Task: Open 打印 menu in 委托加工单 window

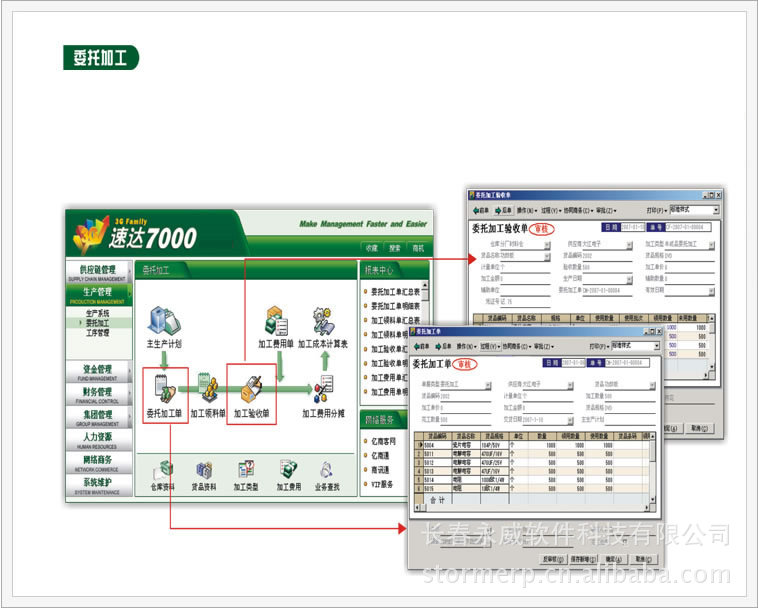Action: point(598,347)
